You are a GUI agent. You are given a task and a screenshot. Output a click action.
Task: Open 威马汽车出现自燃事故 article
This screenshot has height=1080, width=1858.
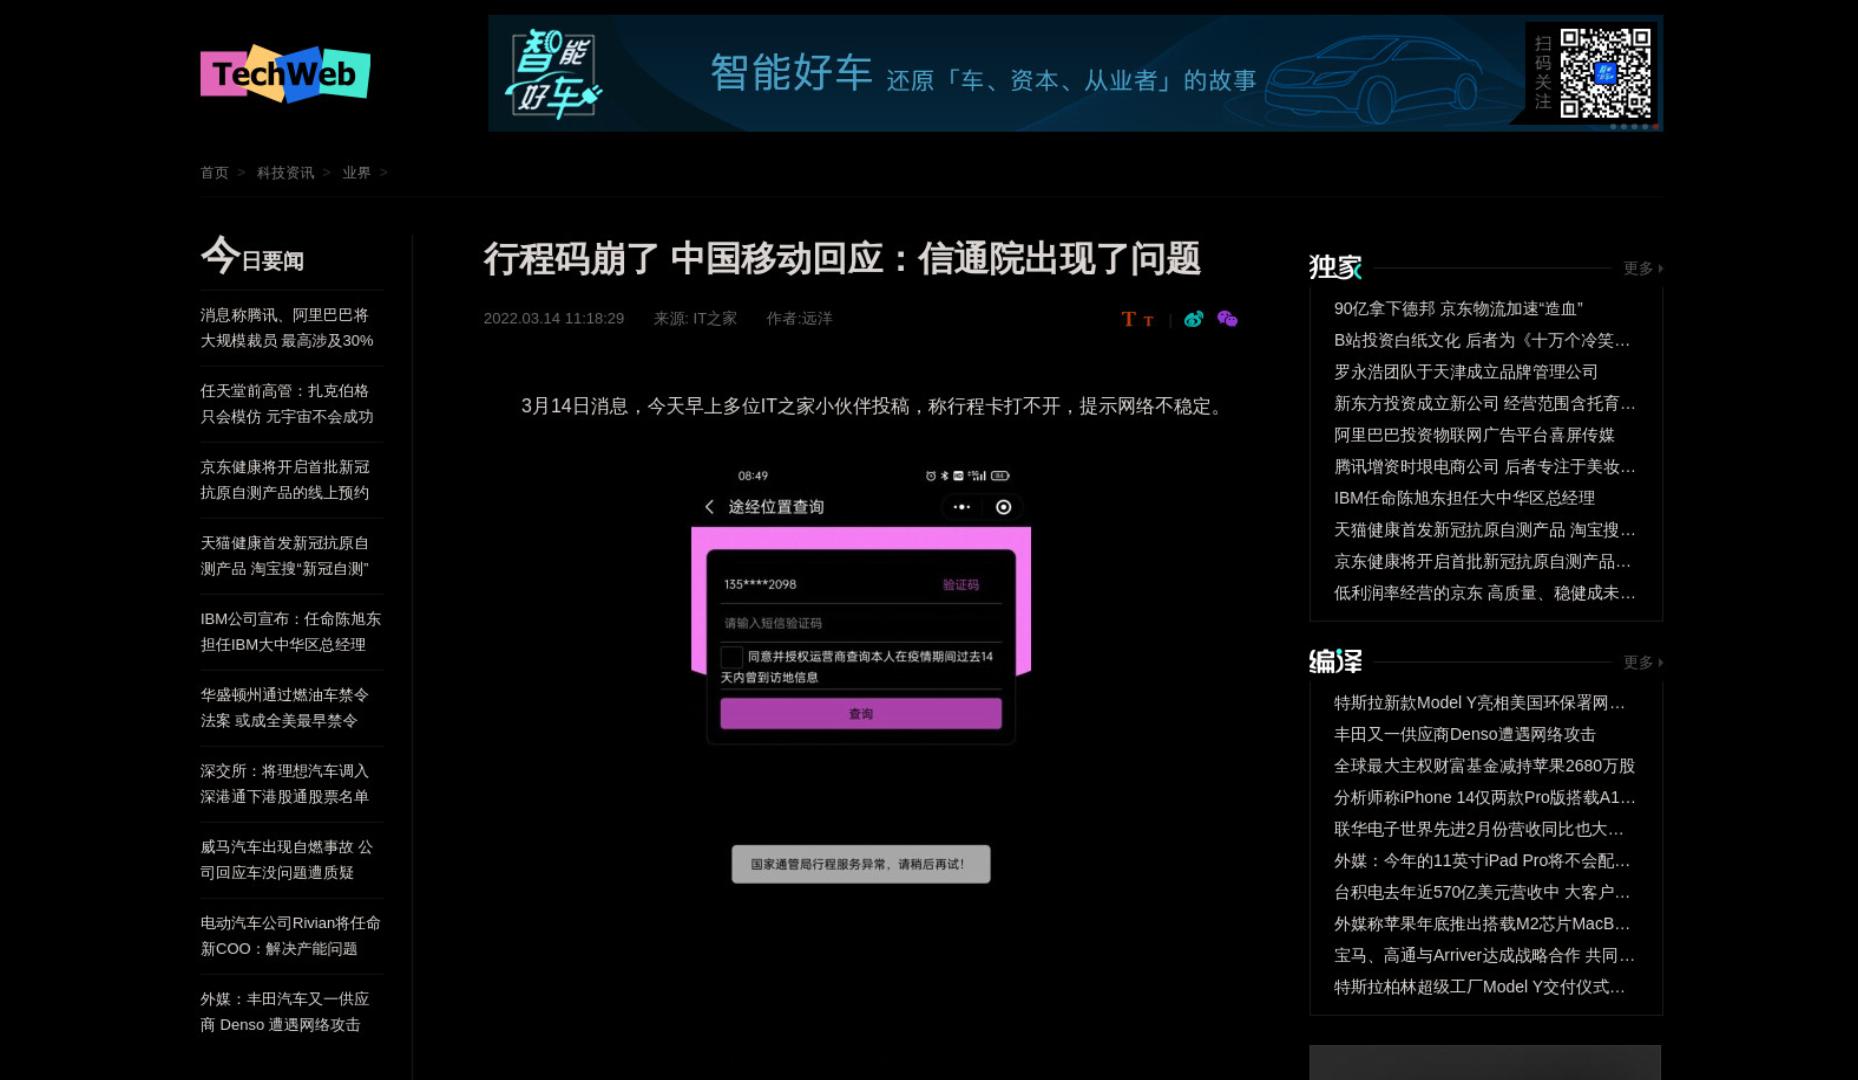[x=287, y=859]
